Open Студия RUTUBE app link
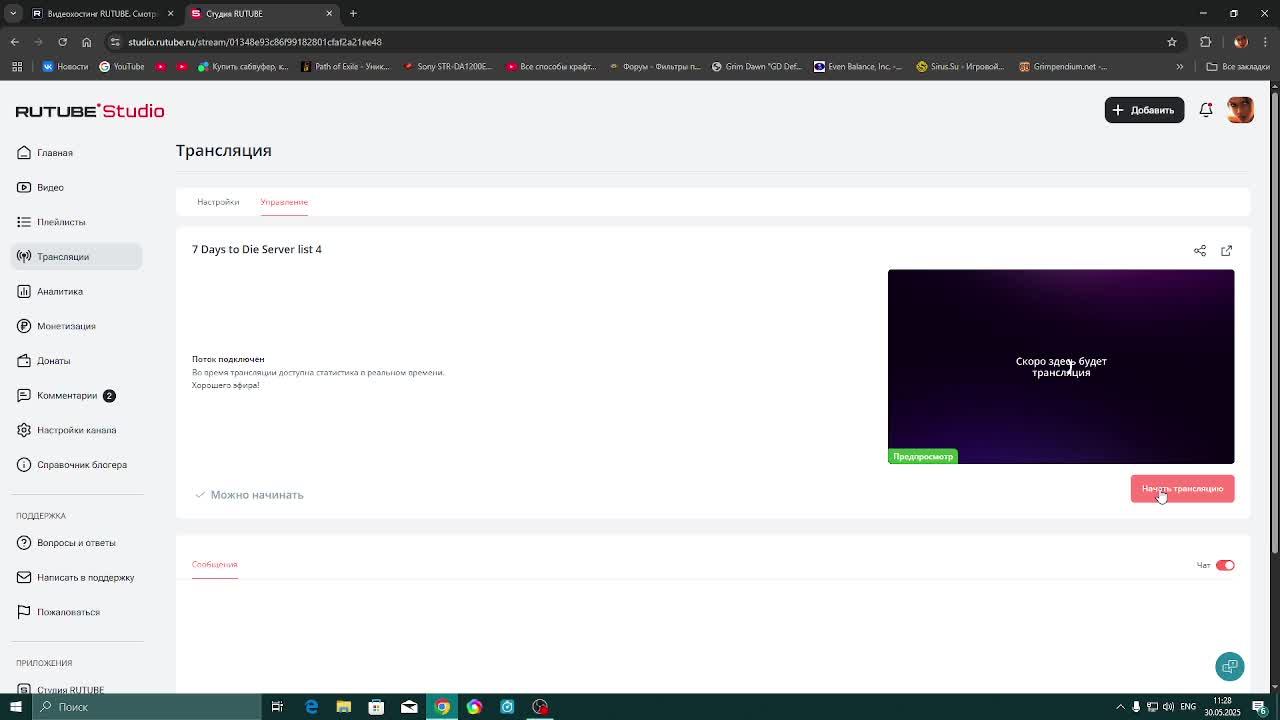Screen dimensions: 1280x720 click(60, 690)
